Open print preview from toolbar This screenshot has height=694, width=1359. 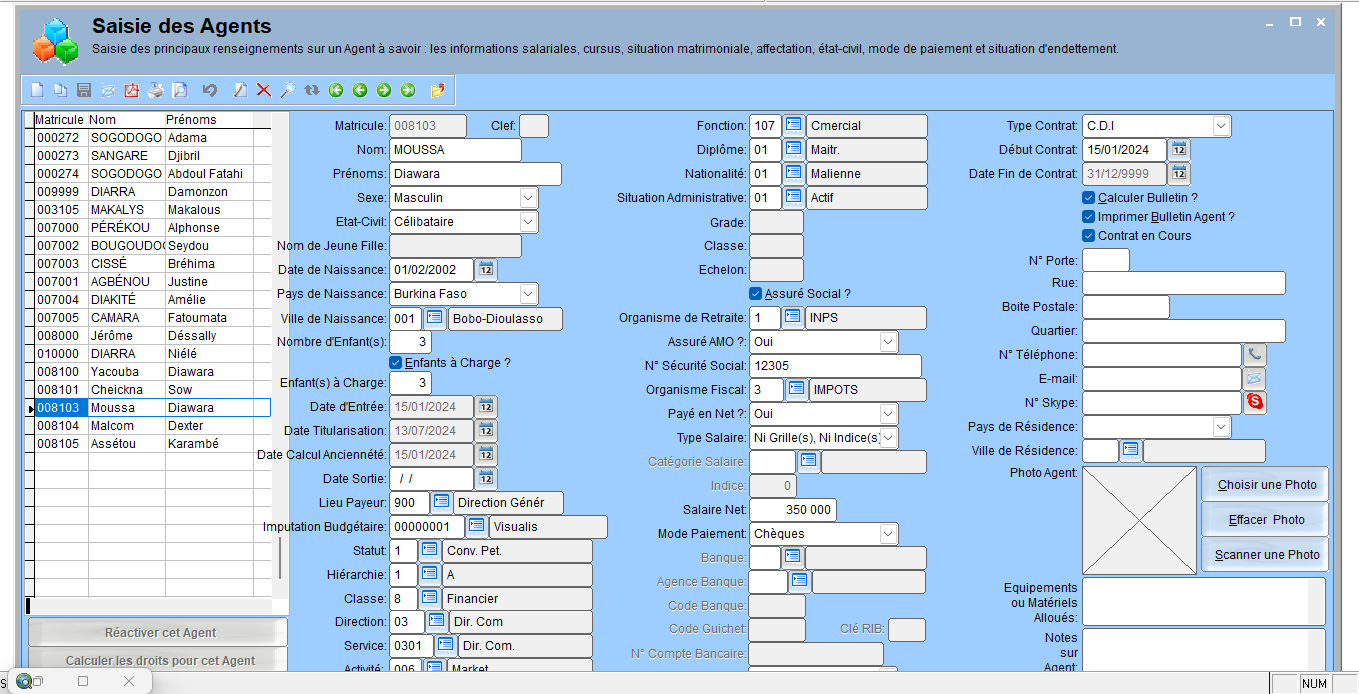180,90
